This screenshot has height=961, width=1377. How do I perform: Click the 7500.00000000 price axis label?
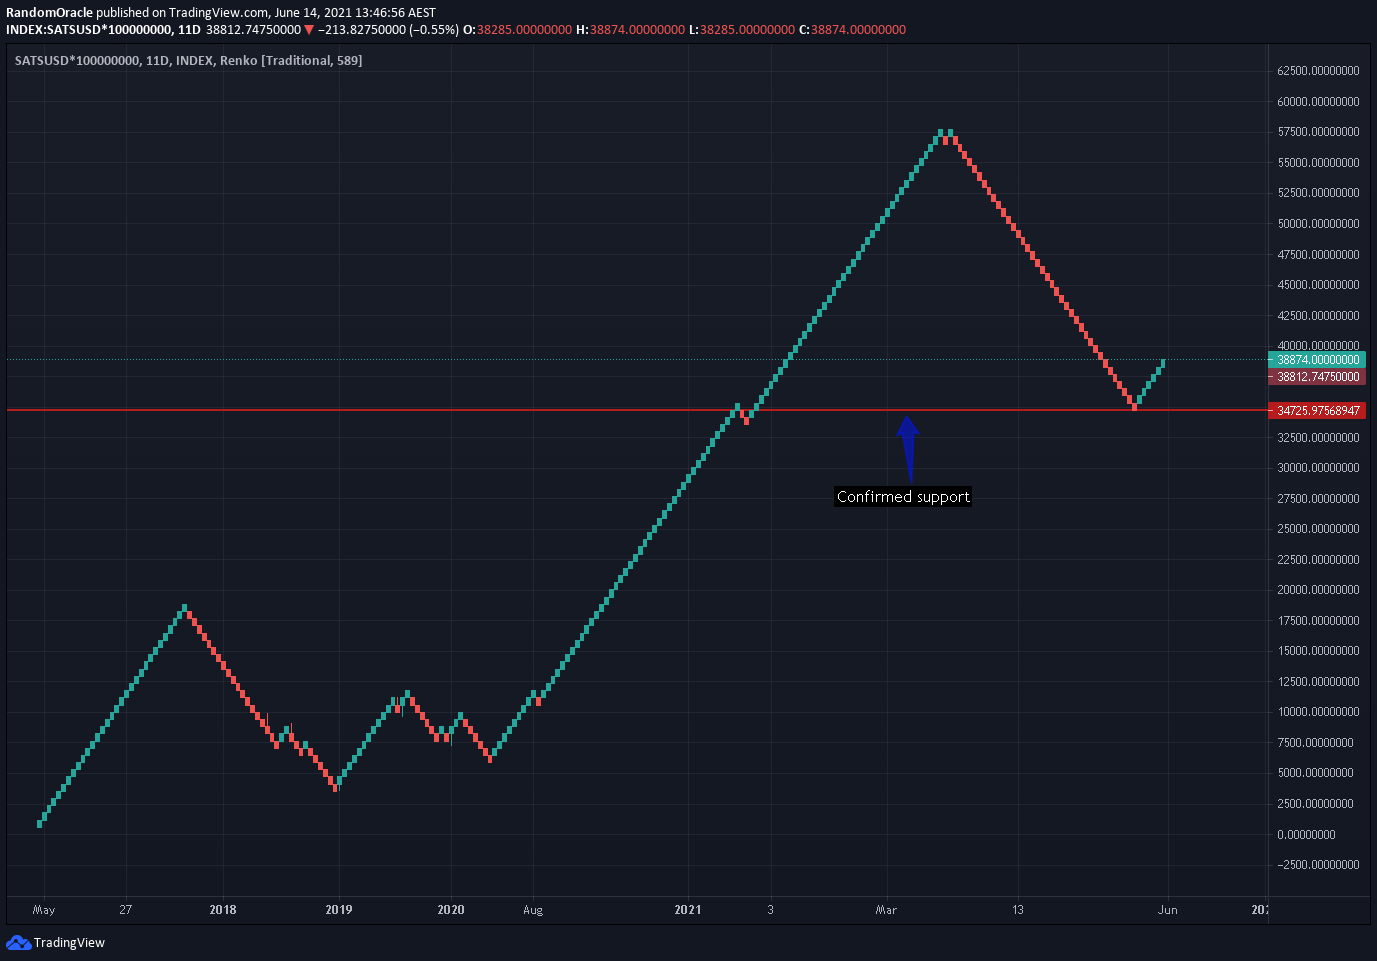point(1315,743)
